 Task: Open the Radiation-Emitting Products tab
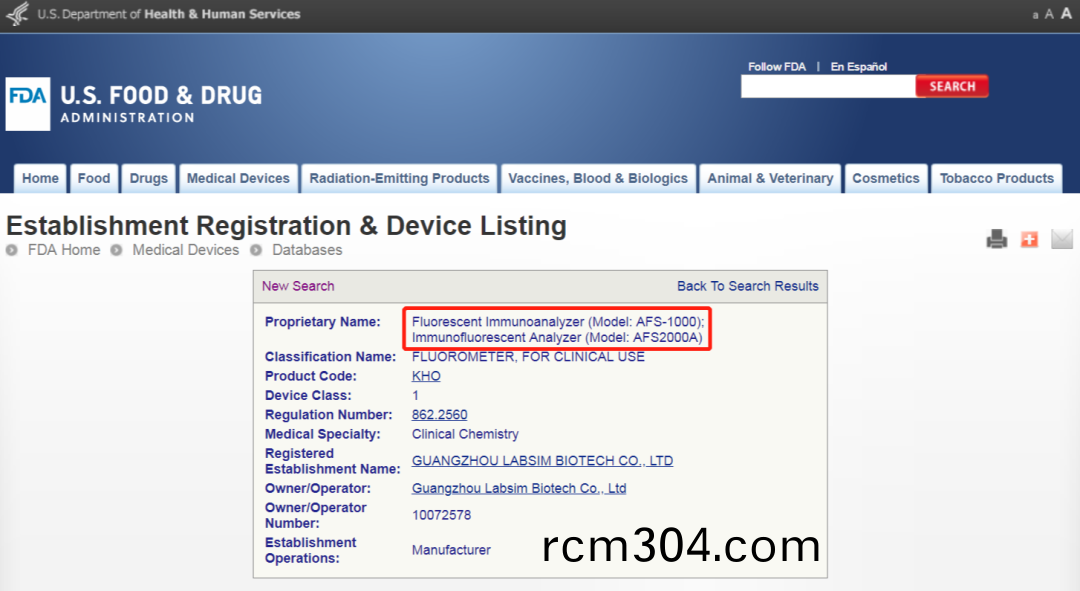tap(399, 178)
